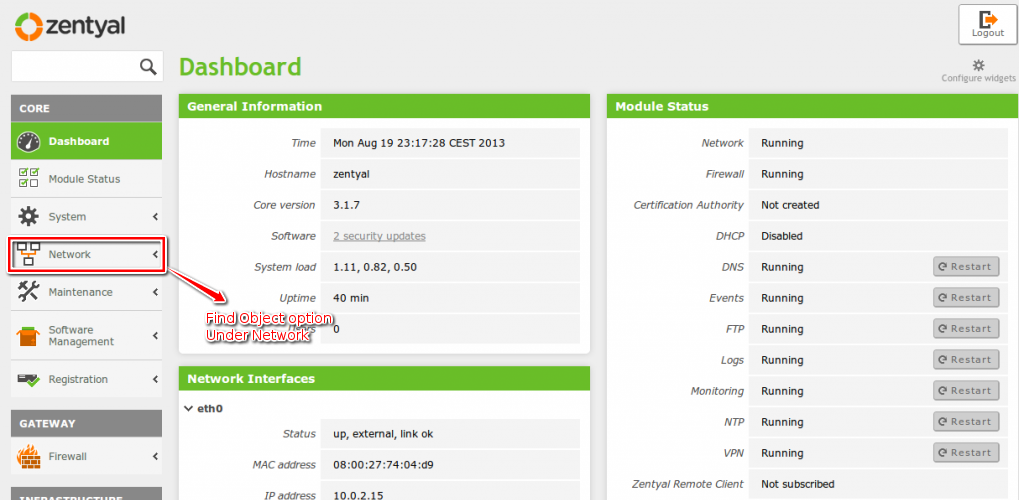Click the DHCP Disabled status

[x=782, y=236]
